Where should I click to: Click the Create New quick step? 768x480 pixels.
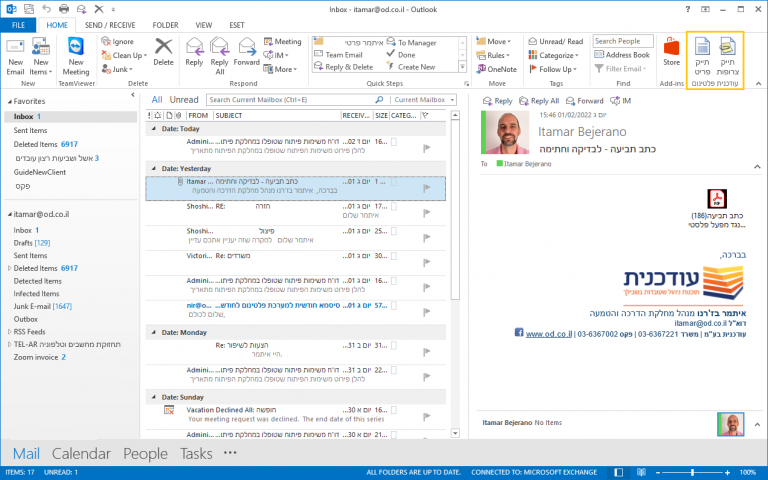coord(411,67)
